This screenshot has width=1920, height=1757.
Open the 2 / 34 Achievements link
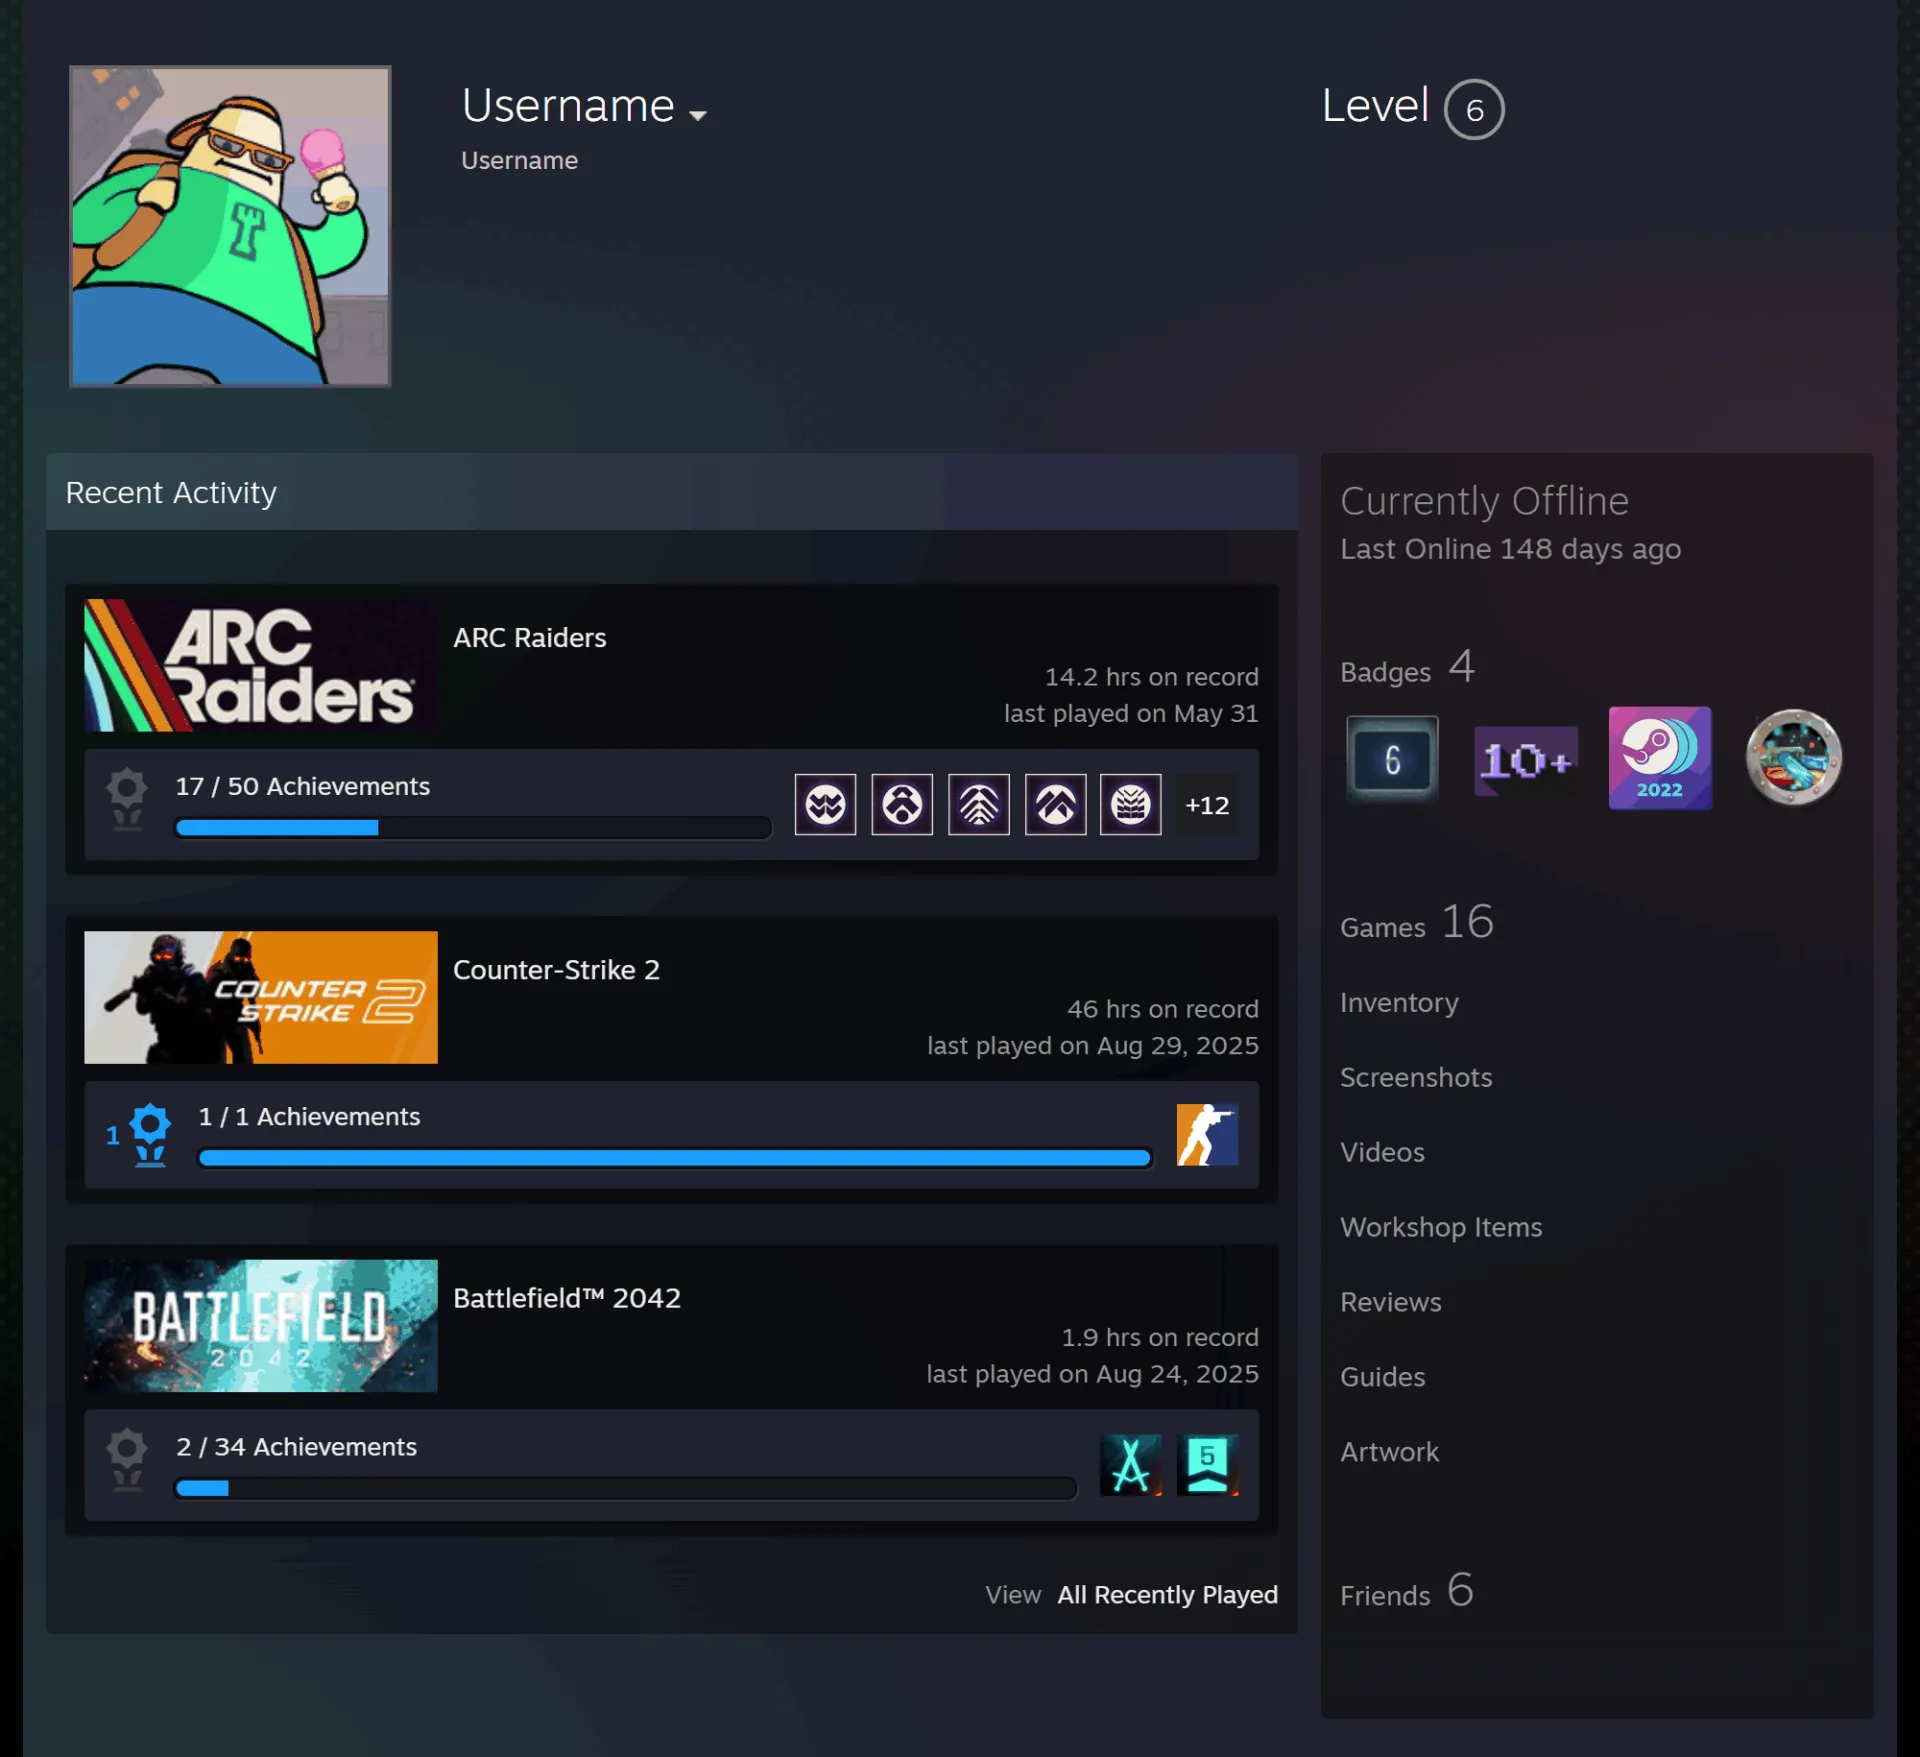[296, 1446]
